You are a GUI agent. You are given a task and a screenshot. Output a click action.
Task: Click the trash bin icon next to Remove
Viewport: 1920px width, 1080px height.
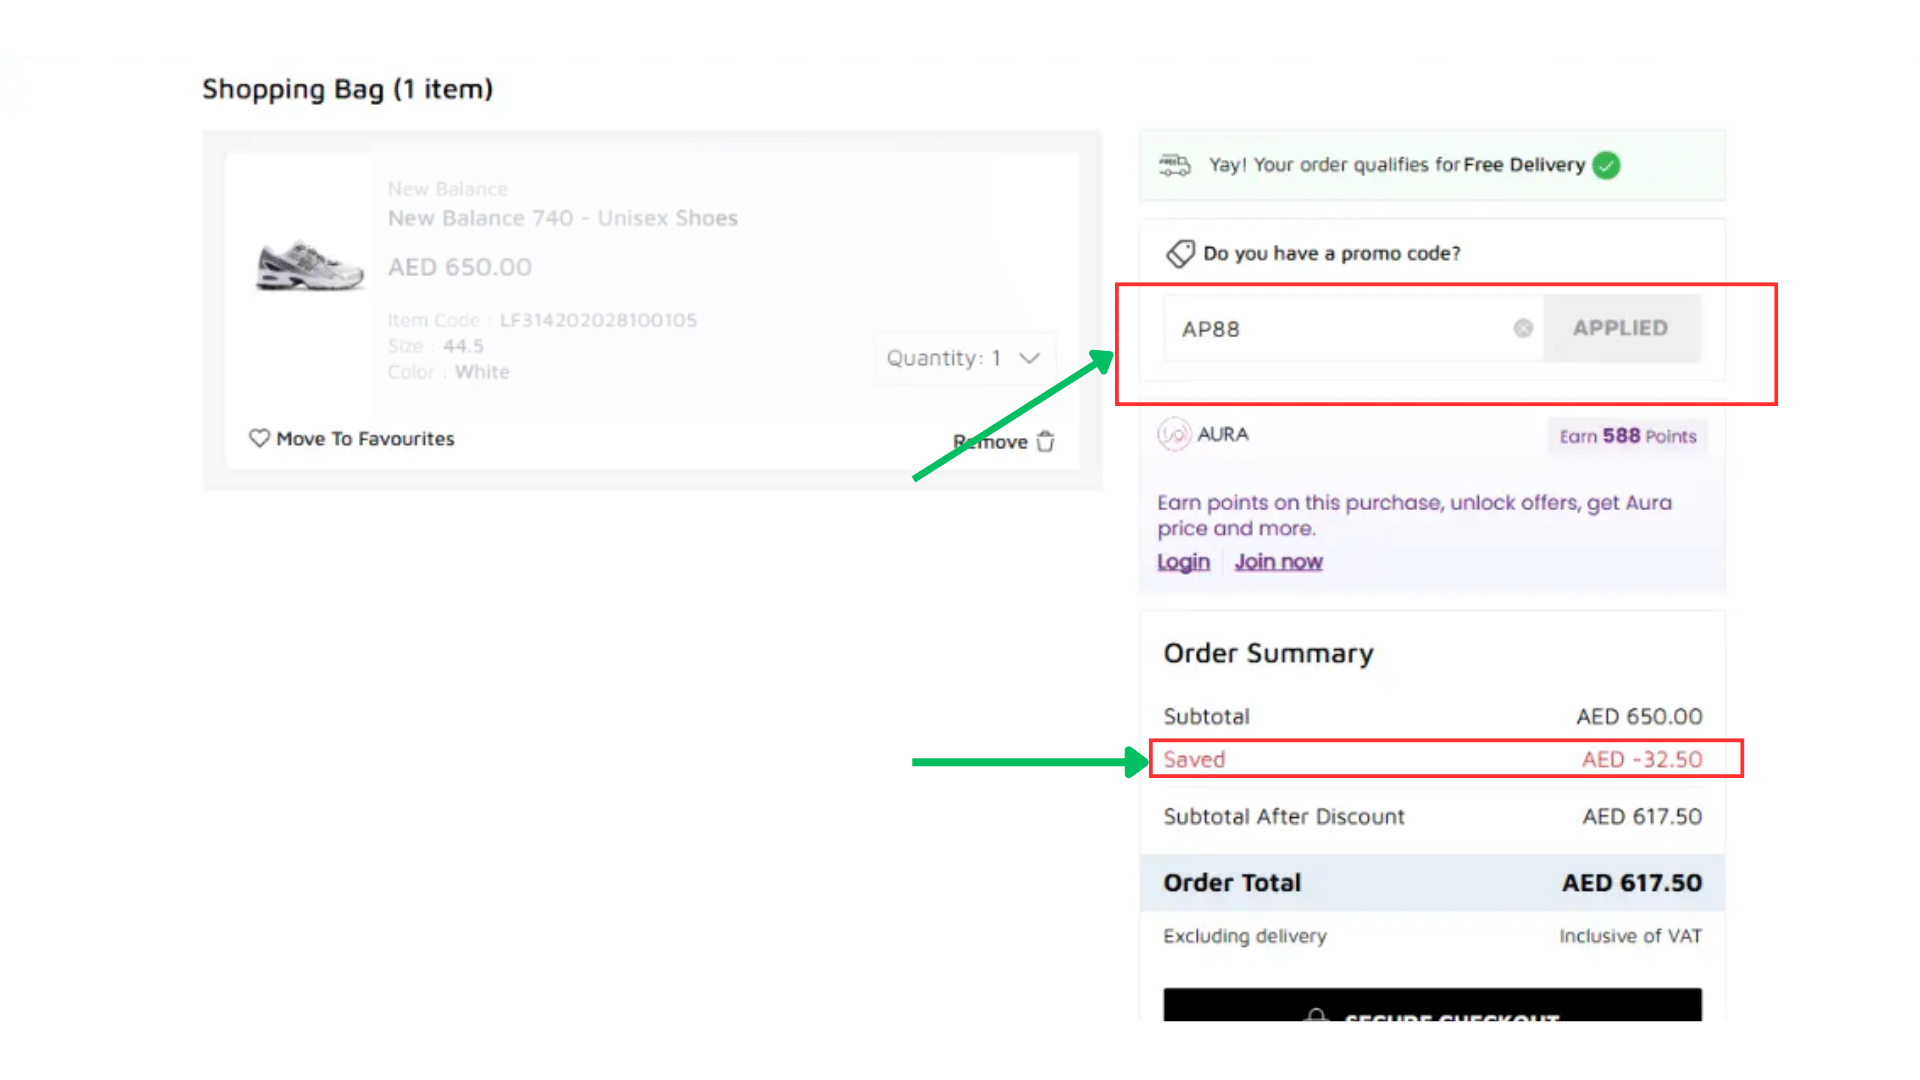click(1046, 442)
